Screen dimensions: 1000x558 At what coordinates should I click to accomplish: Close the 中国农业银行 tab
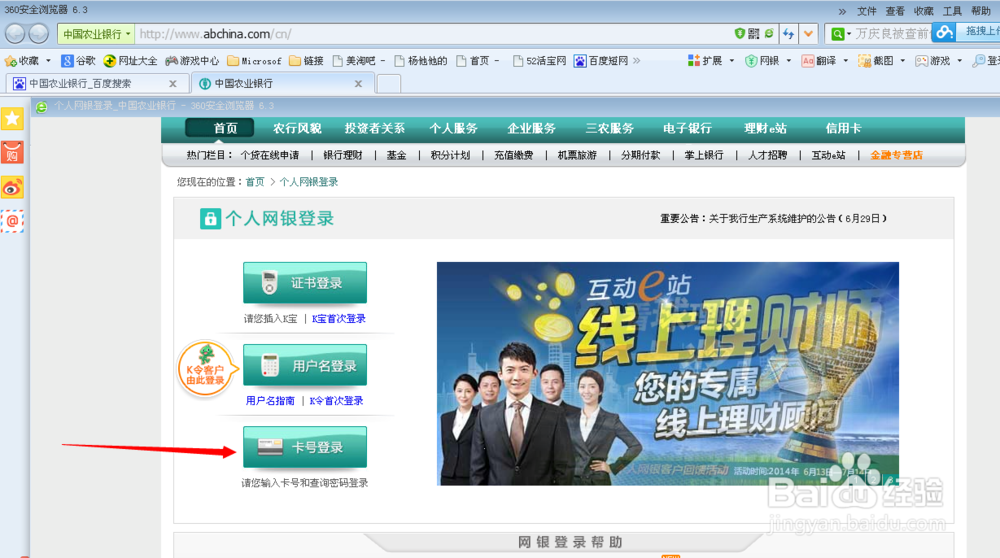pos(358,84)
